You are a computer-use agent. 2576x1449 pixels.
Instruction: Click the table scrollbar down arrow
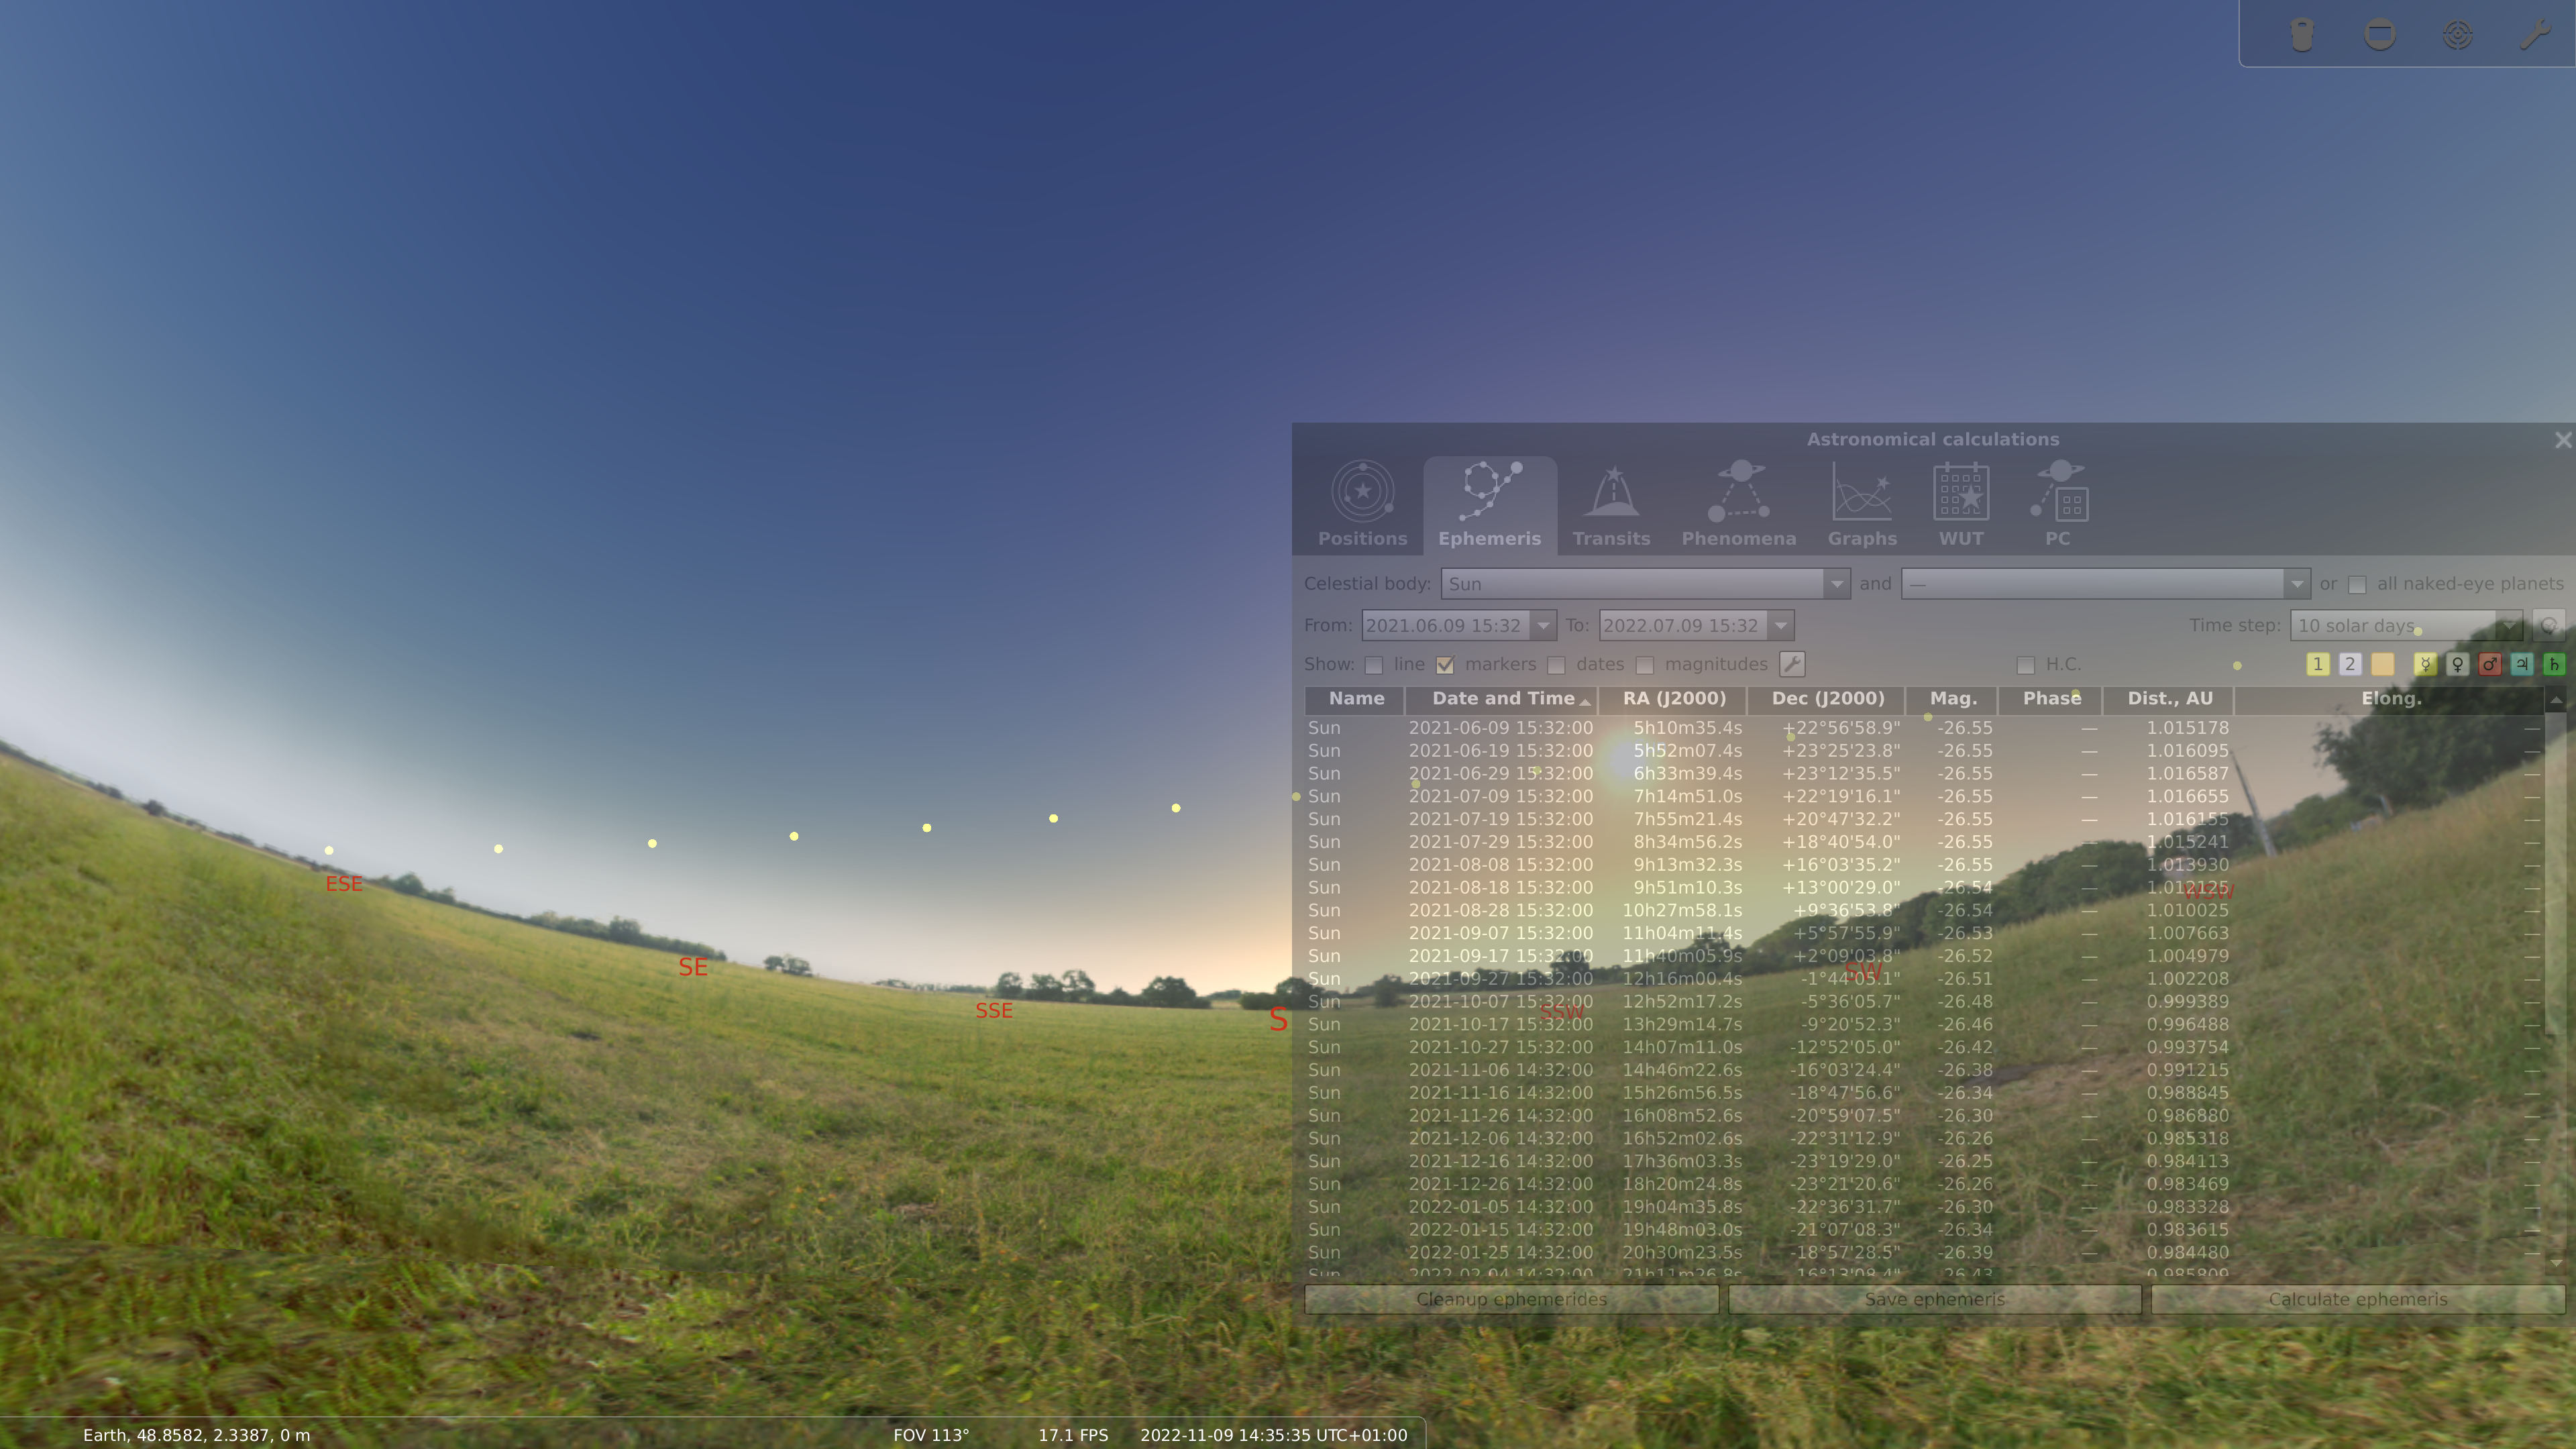point(2556,1263)
